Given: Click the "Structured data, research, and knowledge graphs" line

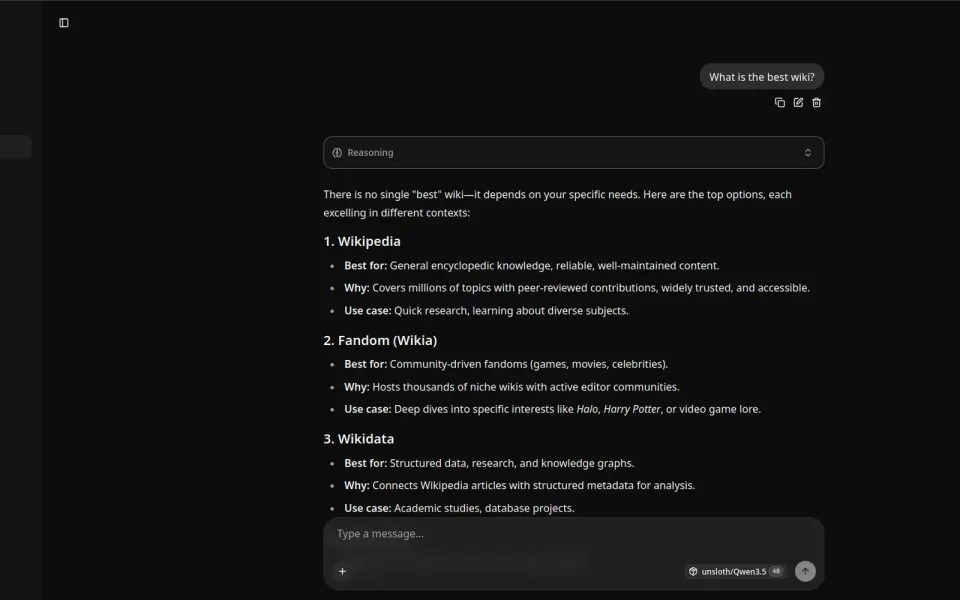Looking at the screenshot, I should point(489,463).
